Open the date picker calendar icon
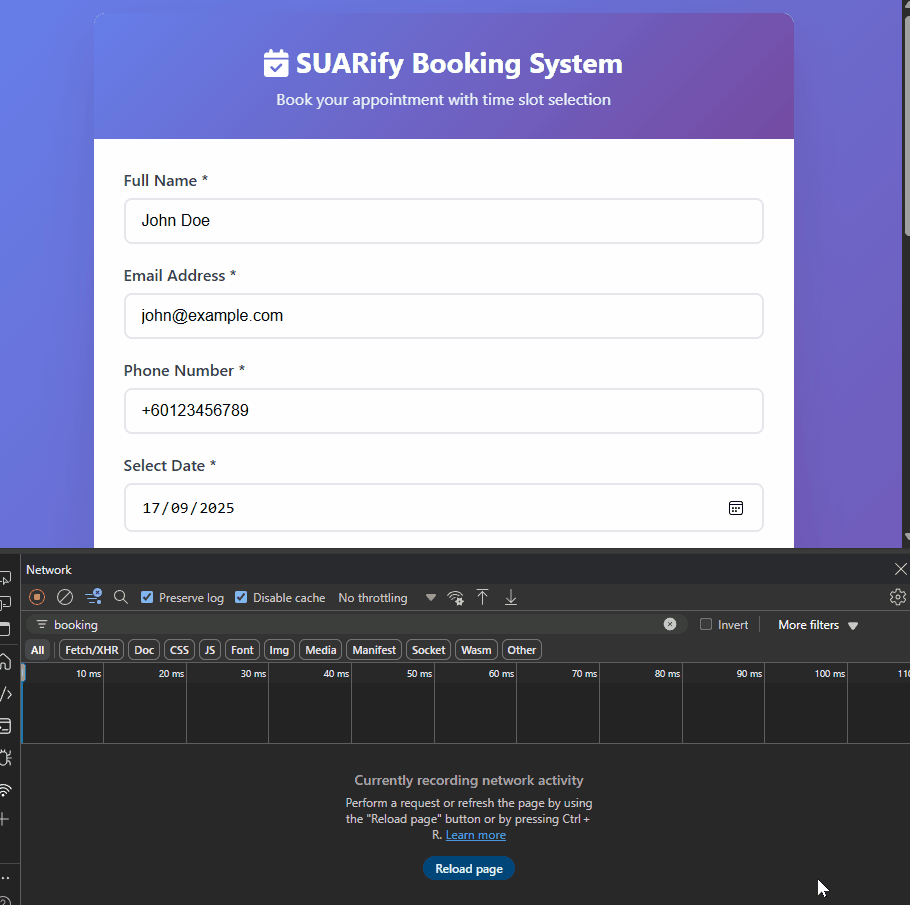 click(735, 508)
